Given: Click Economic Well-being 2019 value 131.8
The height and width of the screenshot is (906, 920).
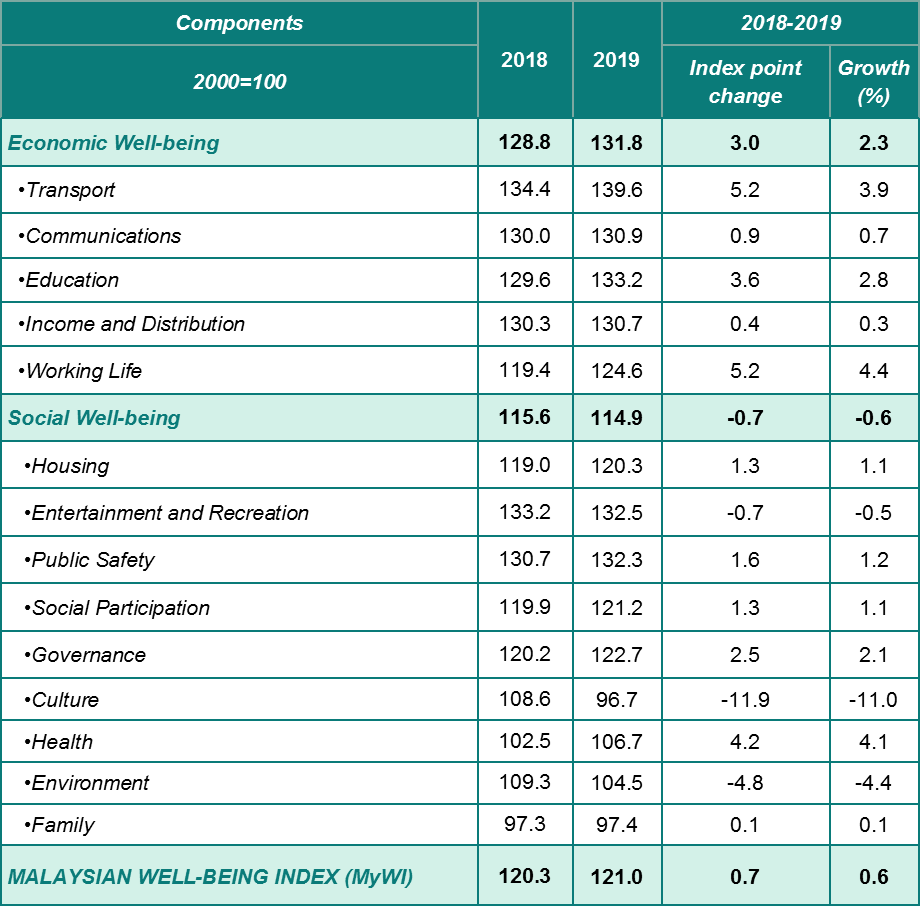Looking at the screenshot, I should [616, 143].
